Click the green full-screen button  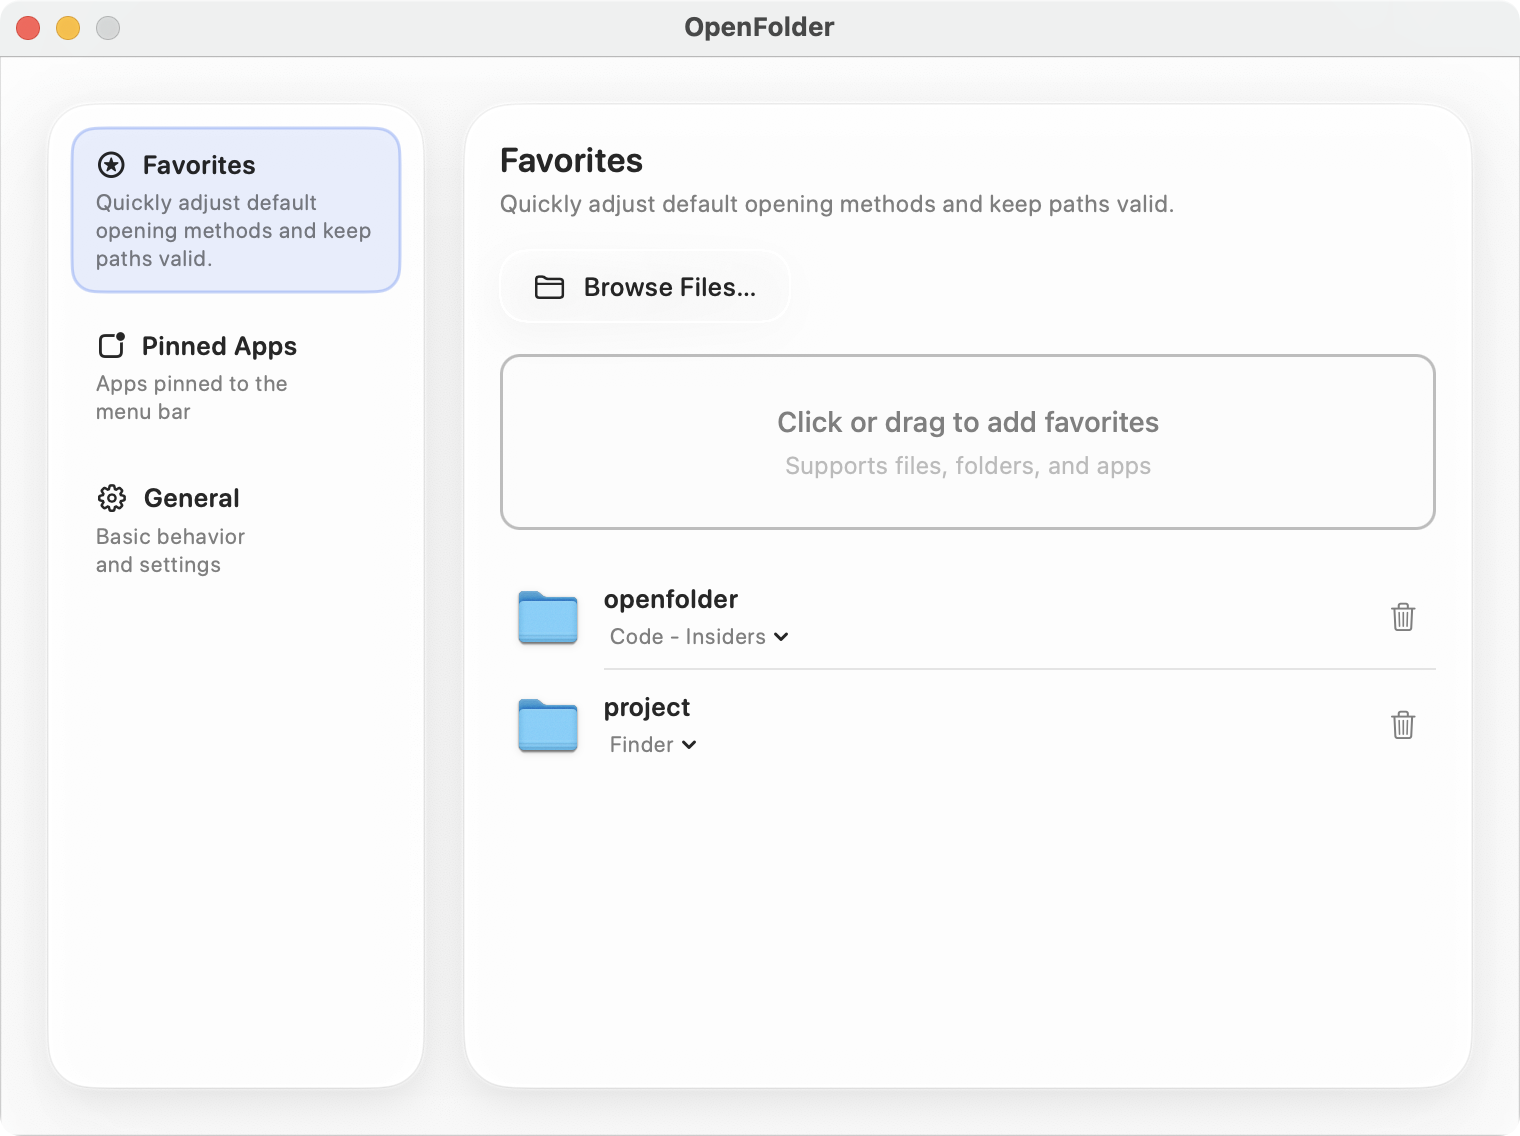[107, 28]
